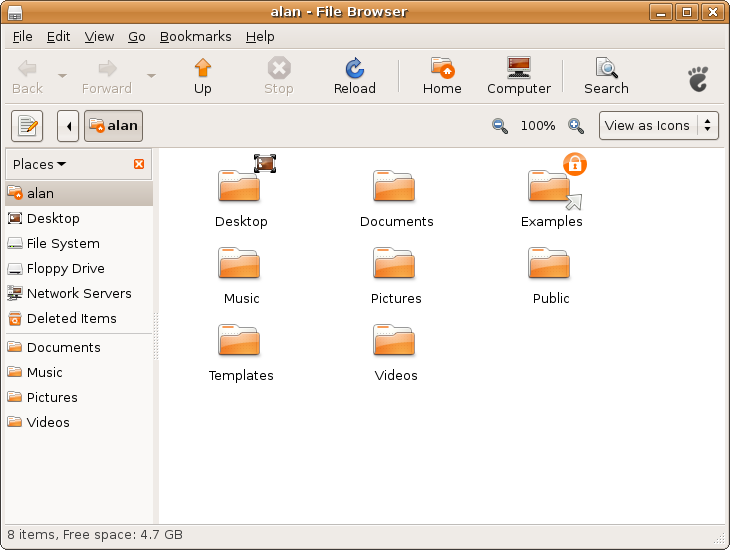Screen dimensions: 730x550
Task: Select the Music folder icon in main pane
Action: [x=239, y=263]
